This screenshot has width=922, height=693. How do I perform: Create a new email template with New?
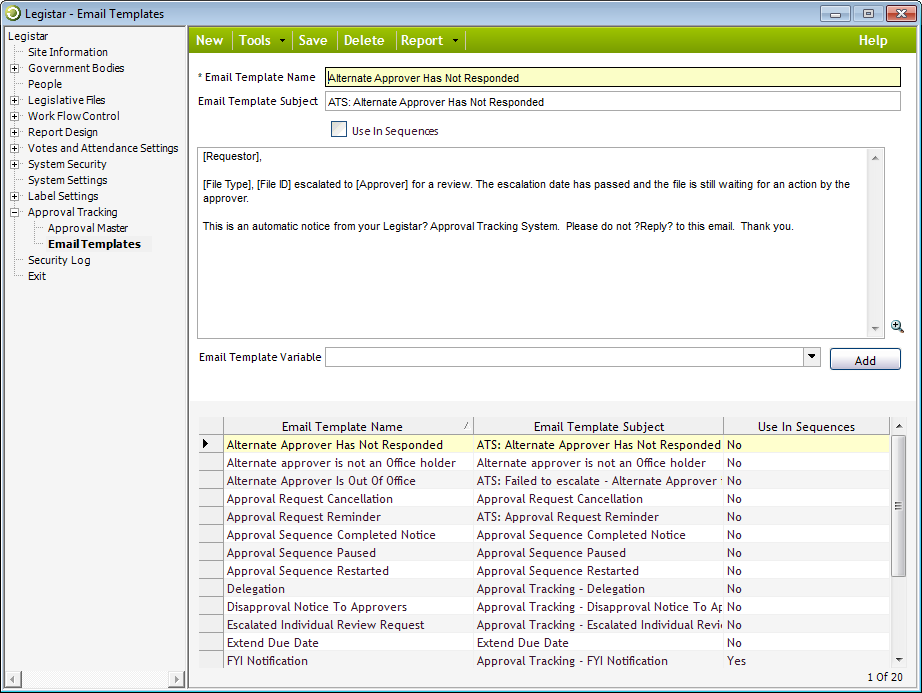[209, 40]
